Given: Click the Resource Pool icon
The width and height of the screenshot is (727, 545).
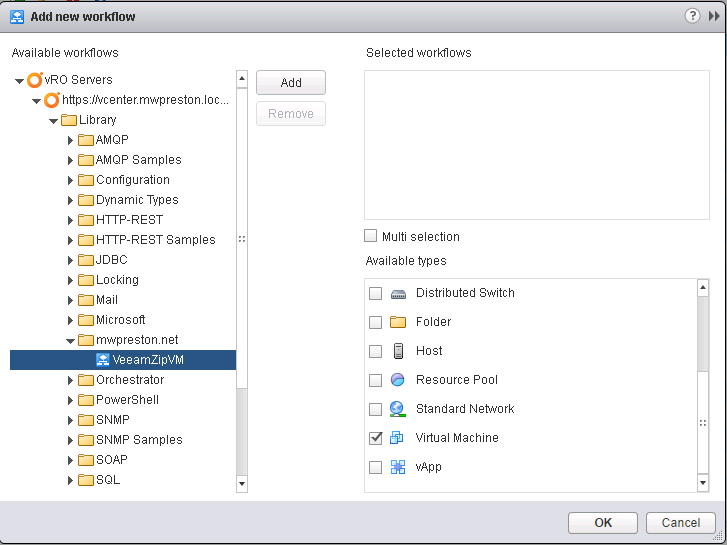Looking at the screenshot, I should click(398, 380).
